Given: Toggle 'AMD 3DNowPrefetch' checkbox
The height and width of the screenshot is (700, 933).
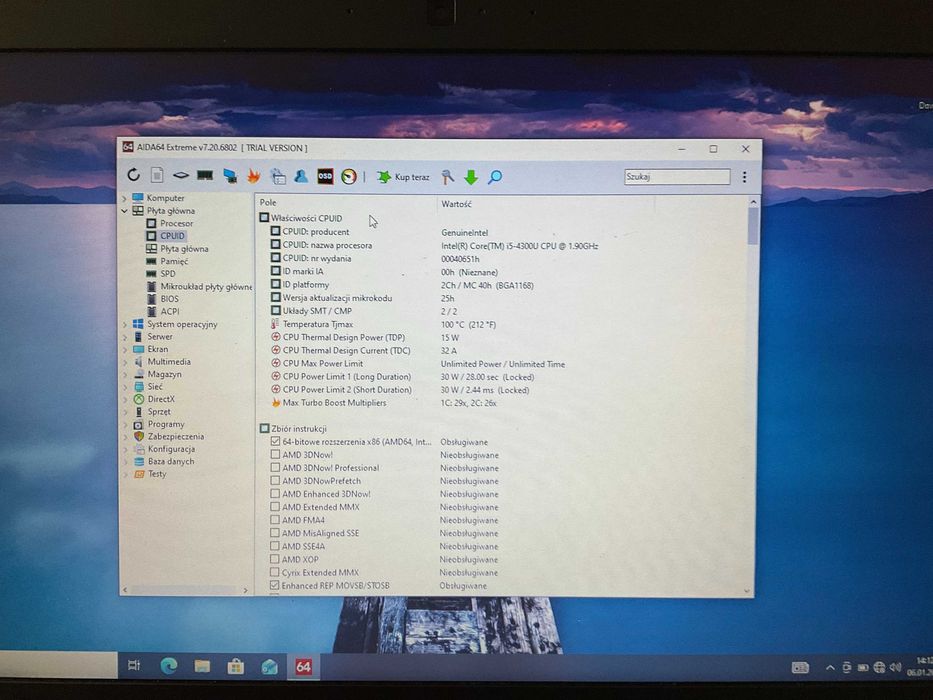Looking at the screenshot, I should [275, 480].
